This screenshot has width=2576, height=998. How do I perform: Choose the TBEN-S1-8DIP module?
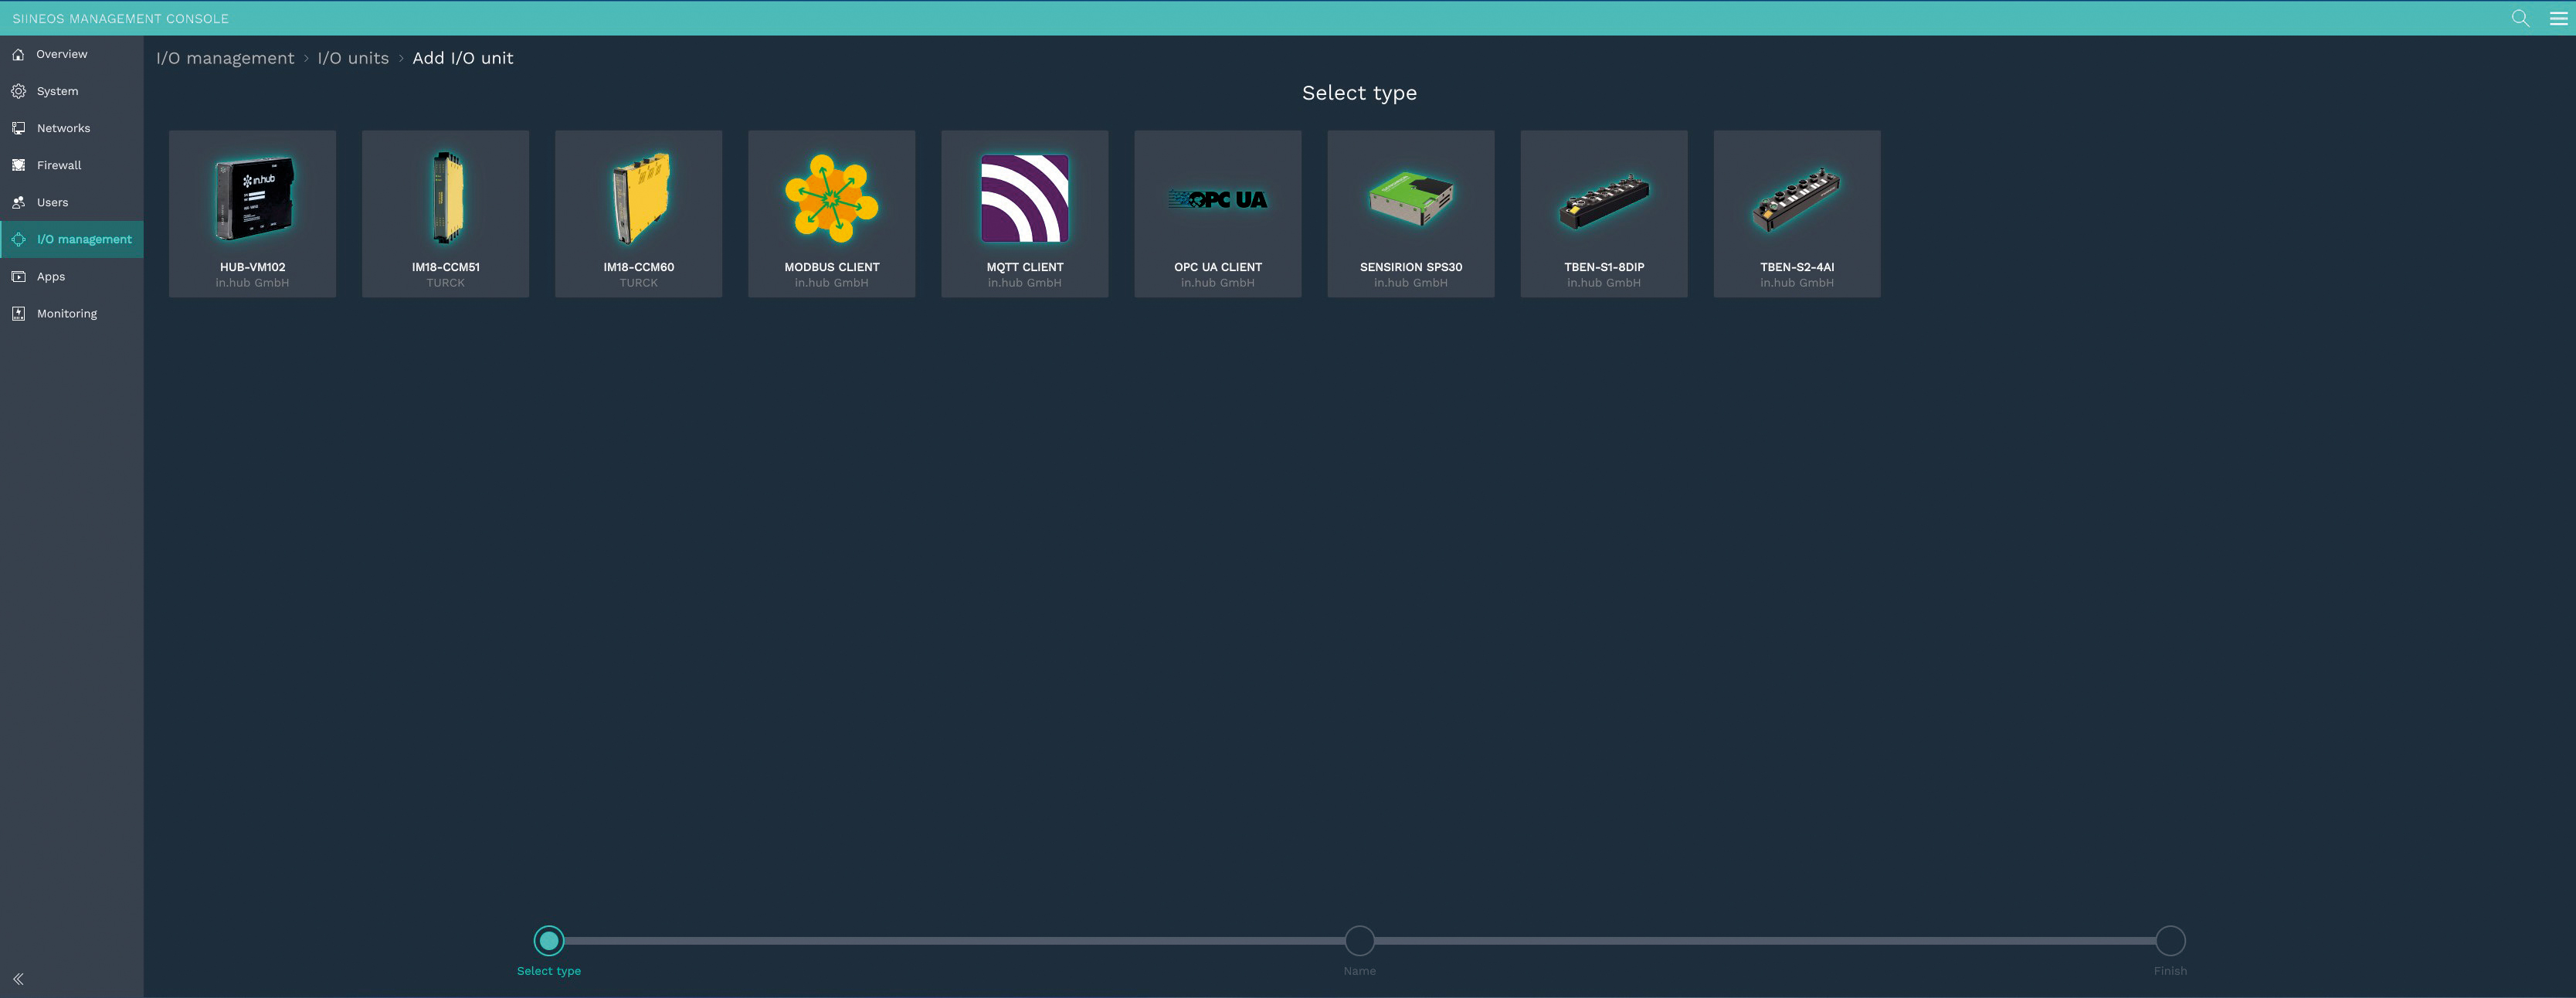coord(1603,213)
